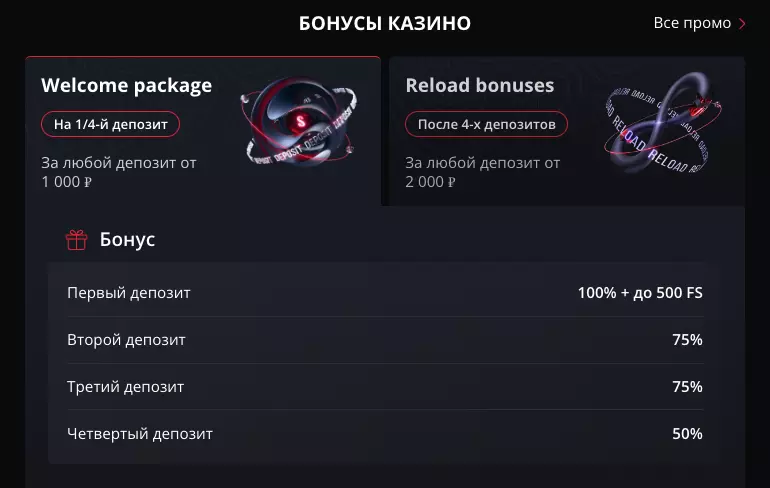Screen dimensions: 770x488
Task: Click the 1 000 ₽ minimum deposit text
Action: [x=65, y=182]
